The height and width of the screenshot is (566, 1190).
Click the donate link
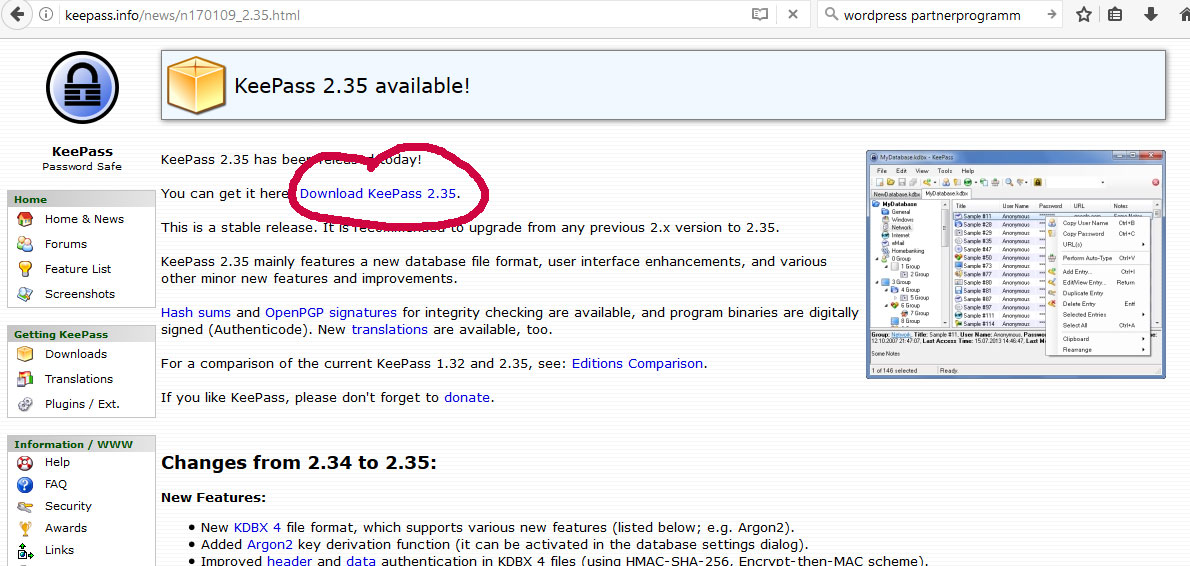pos(467,397)
